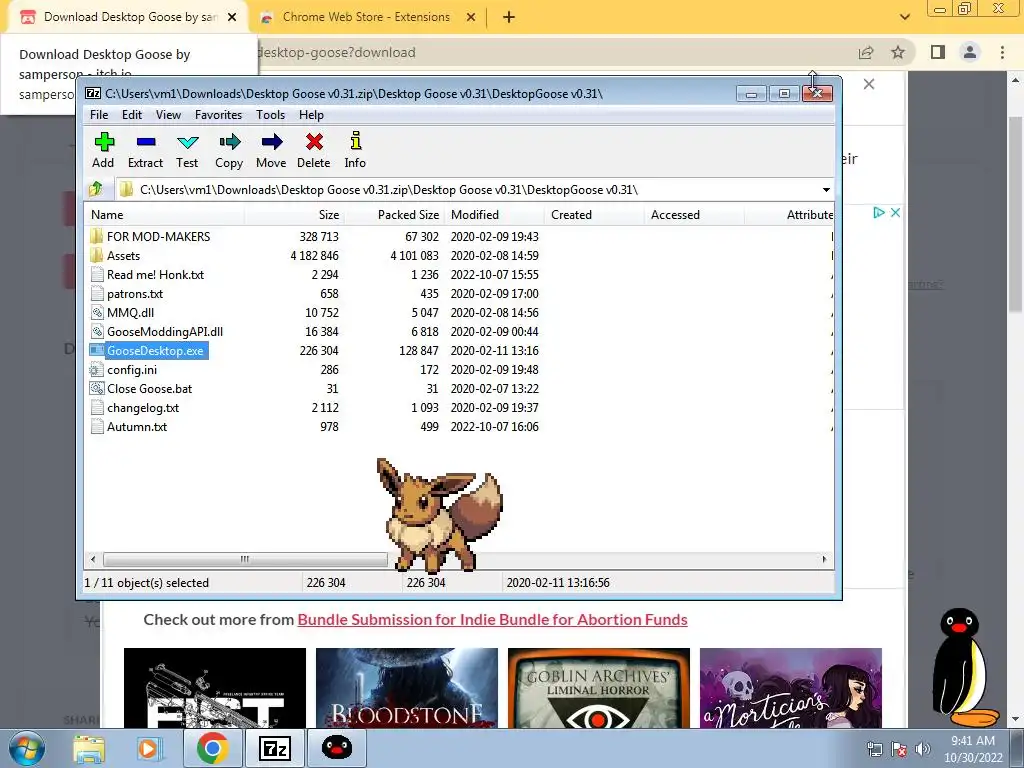Select the GooseDesktop.exe application icon
The width and height of the screenshot is (1024, 768).
97,351
